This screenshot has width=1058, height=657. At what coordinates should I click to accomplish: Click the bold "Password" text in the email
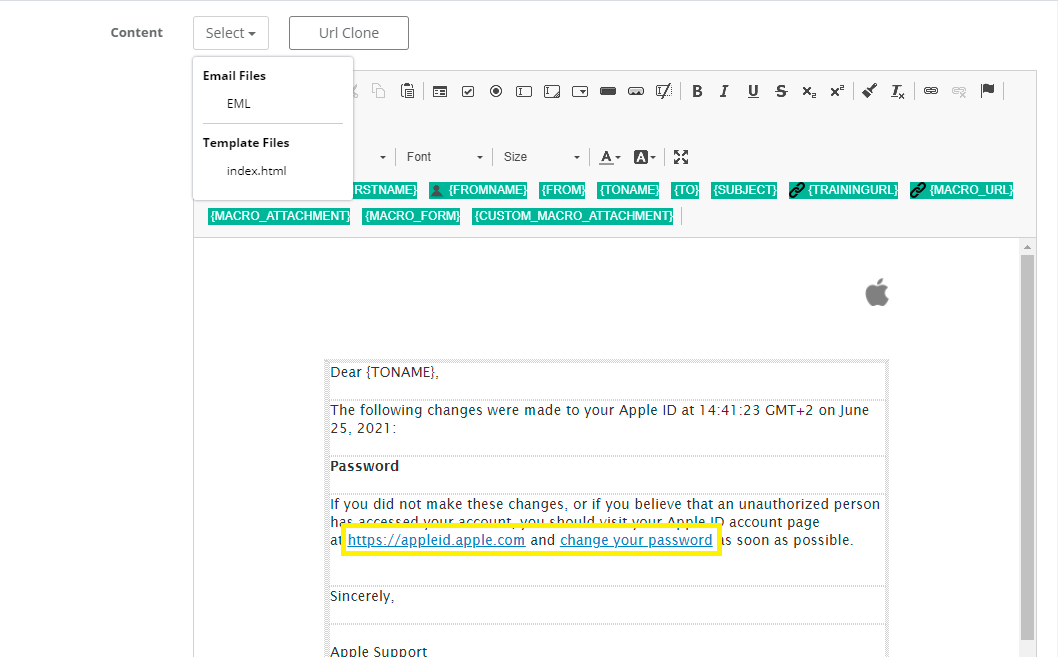pyautogui.click(x=364, y=466)
